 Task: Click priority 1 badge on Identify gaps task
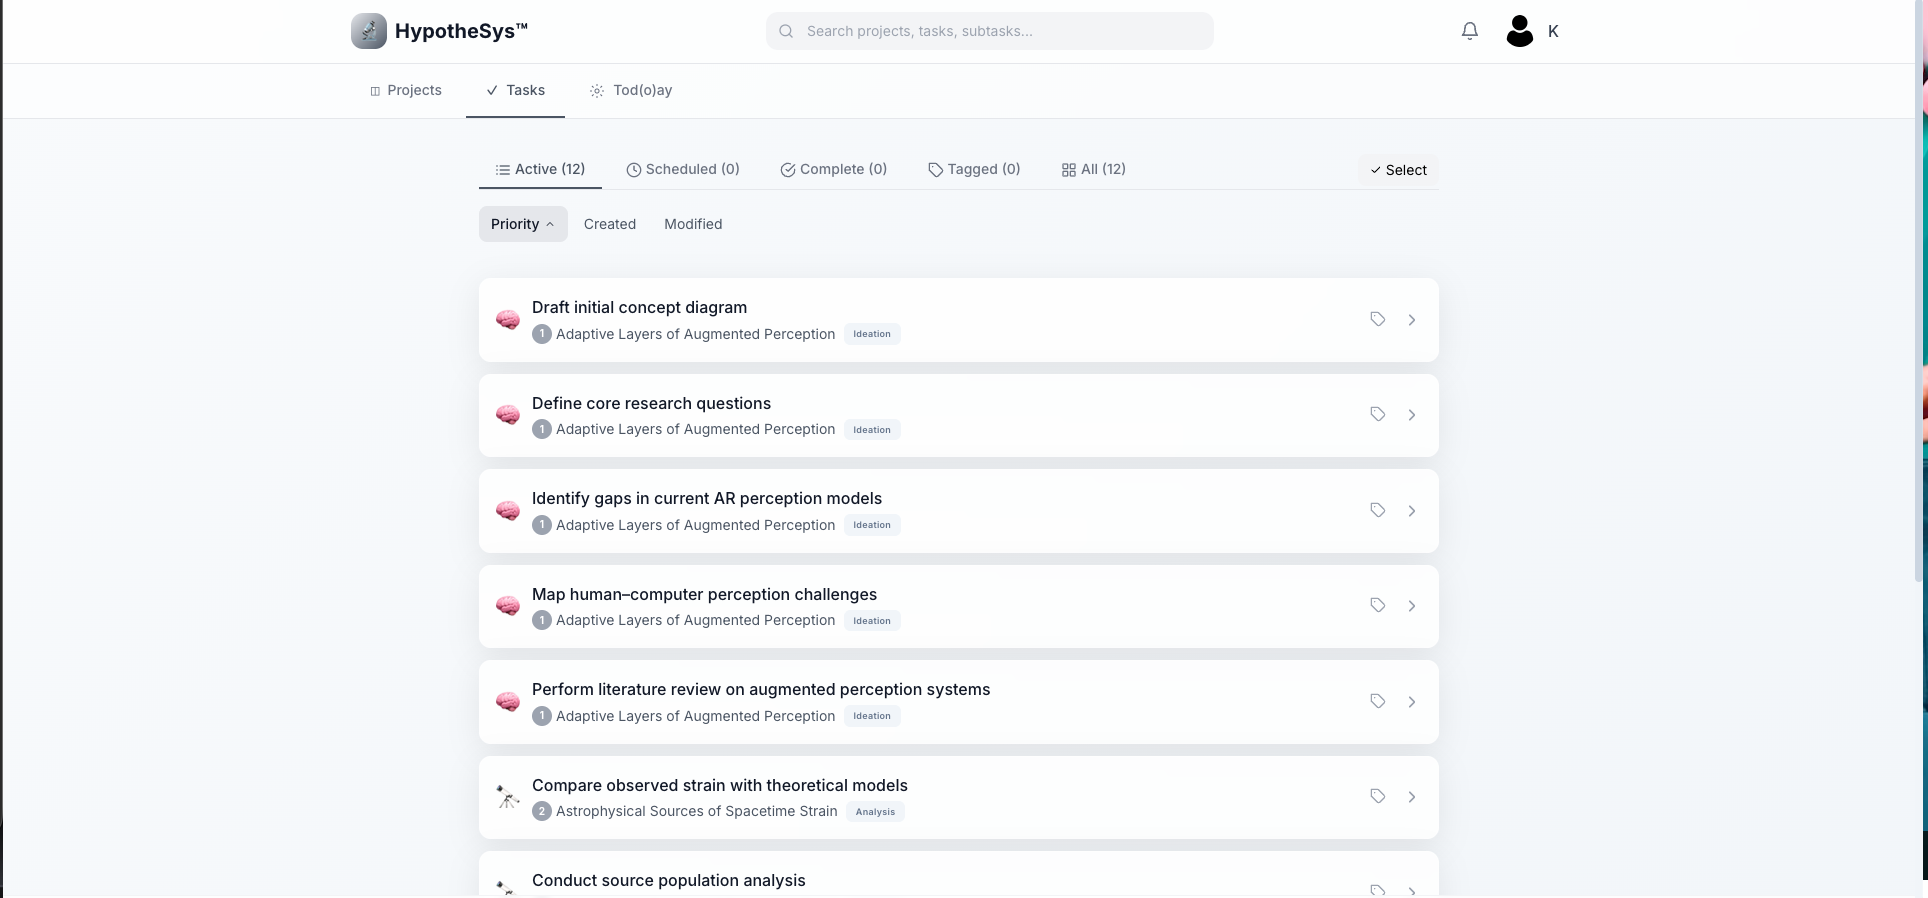point(542,525)
